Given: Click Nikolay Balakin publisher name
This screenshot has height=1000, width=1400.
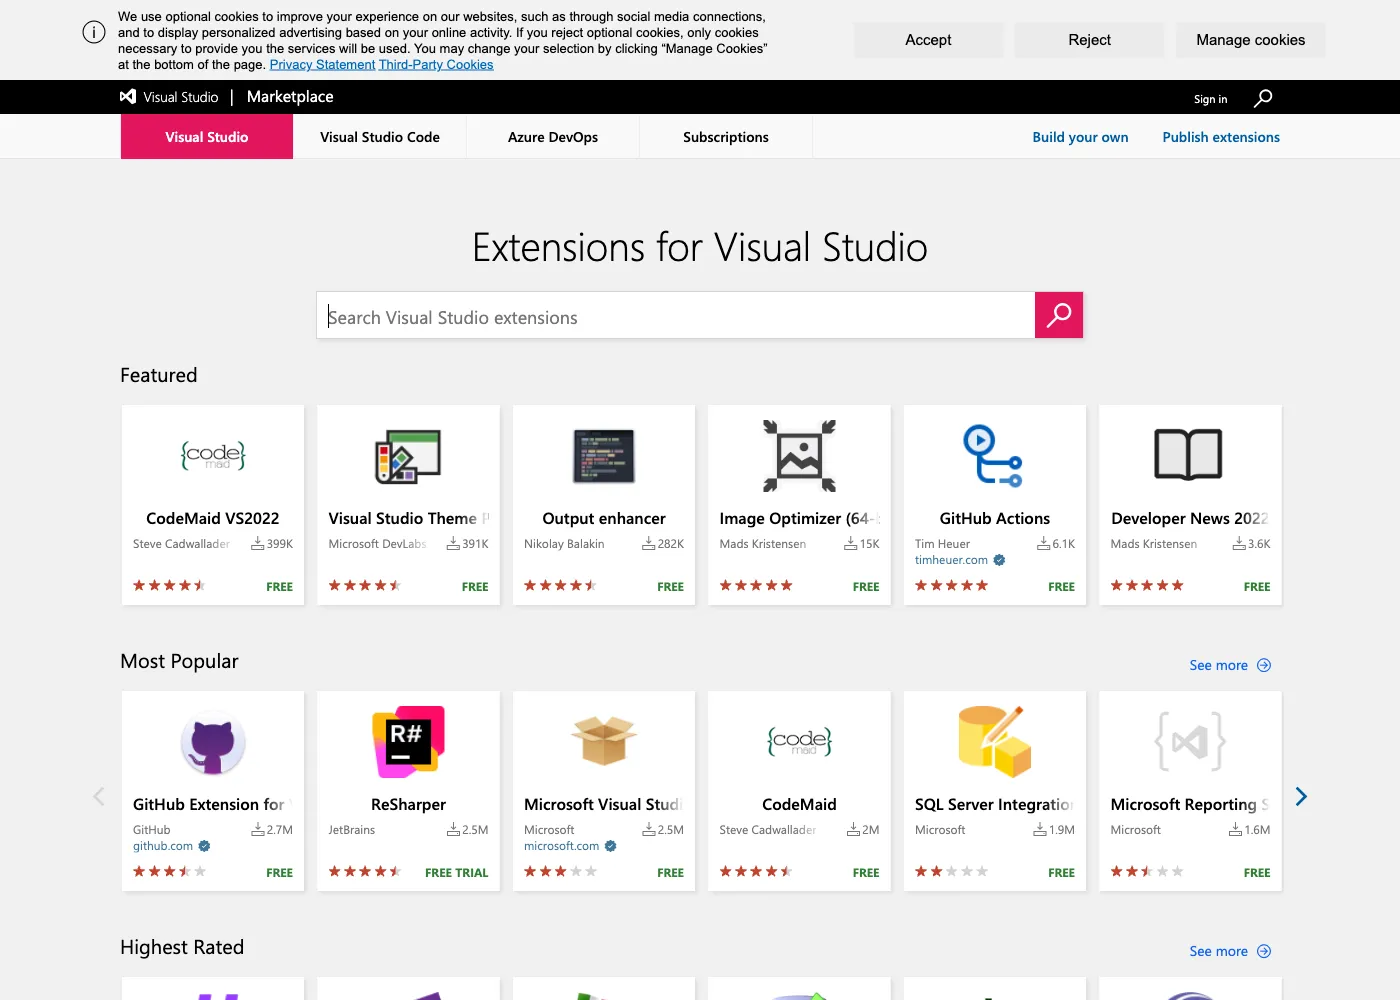Looking at the screenshot, I should tap(564, 544).
